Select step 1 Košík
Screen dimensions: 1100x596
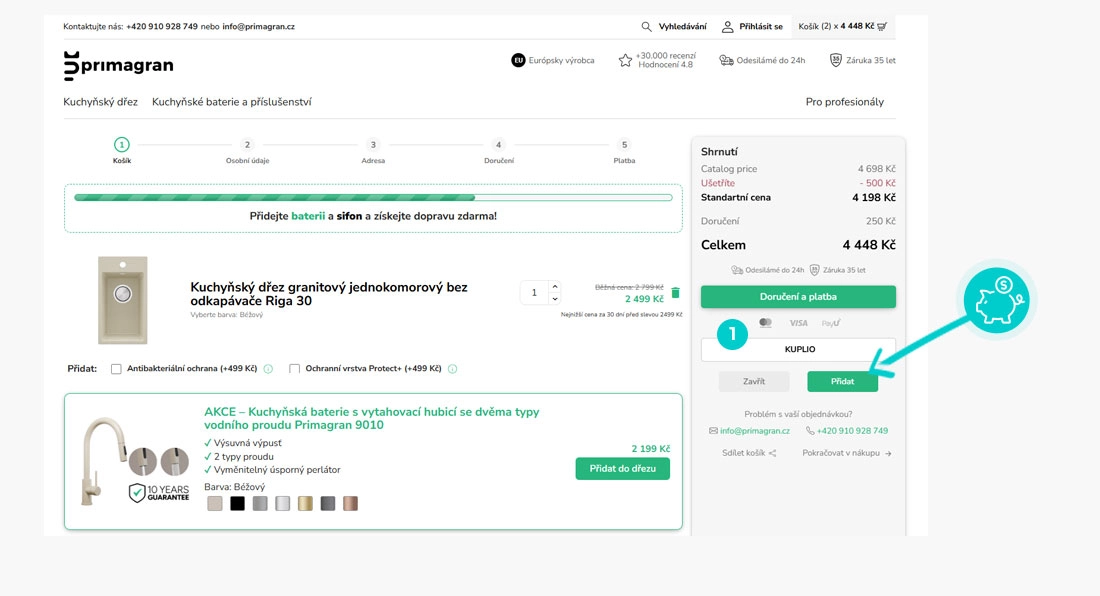click(x=121, y=151)
